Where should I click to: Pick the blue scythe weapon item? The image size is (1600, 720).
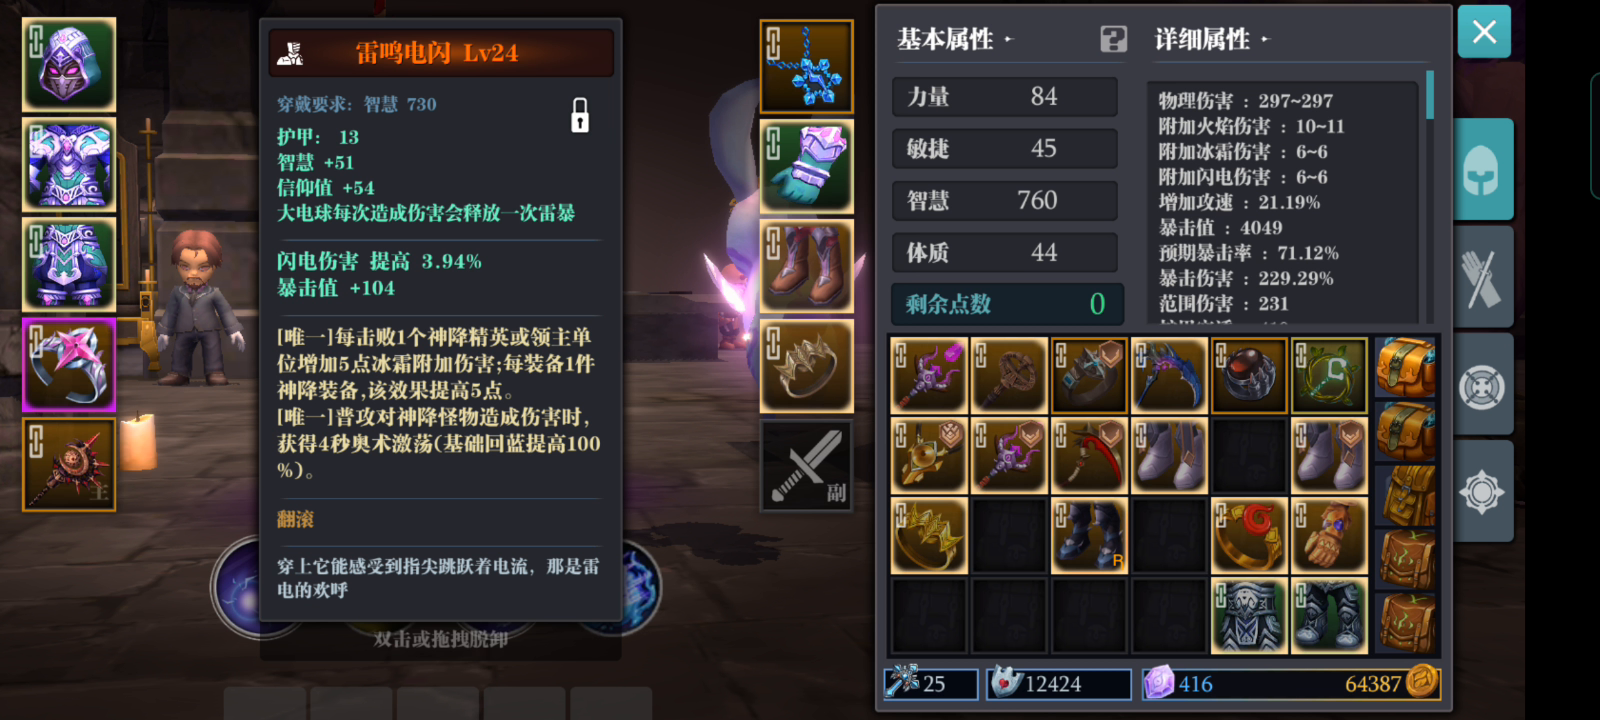pyautogui.click(x=1169, y=376)
